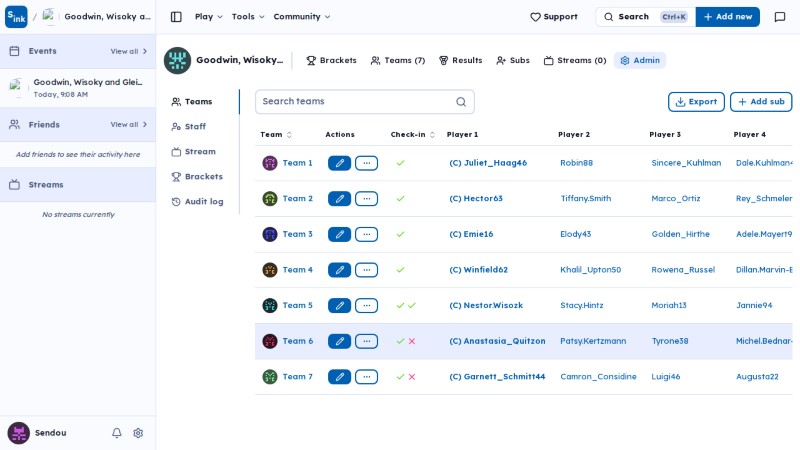Screen dimensions: 800x450
Task: Click View all next to Events
Action: click(x=129, y=52)
